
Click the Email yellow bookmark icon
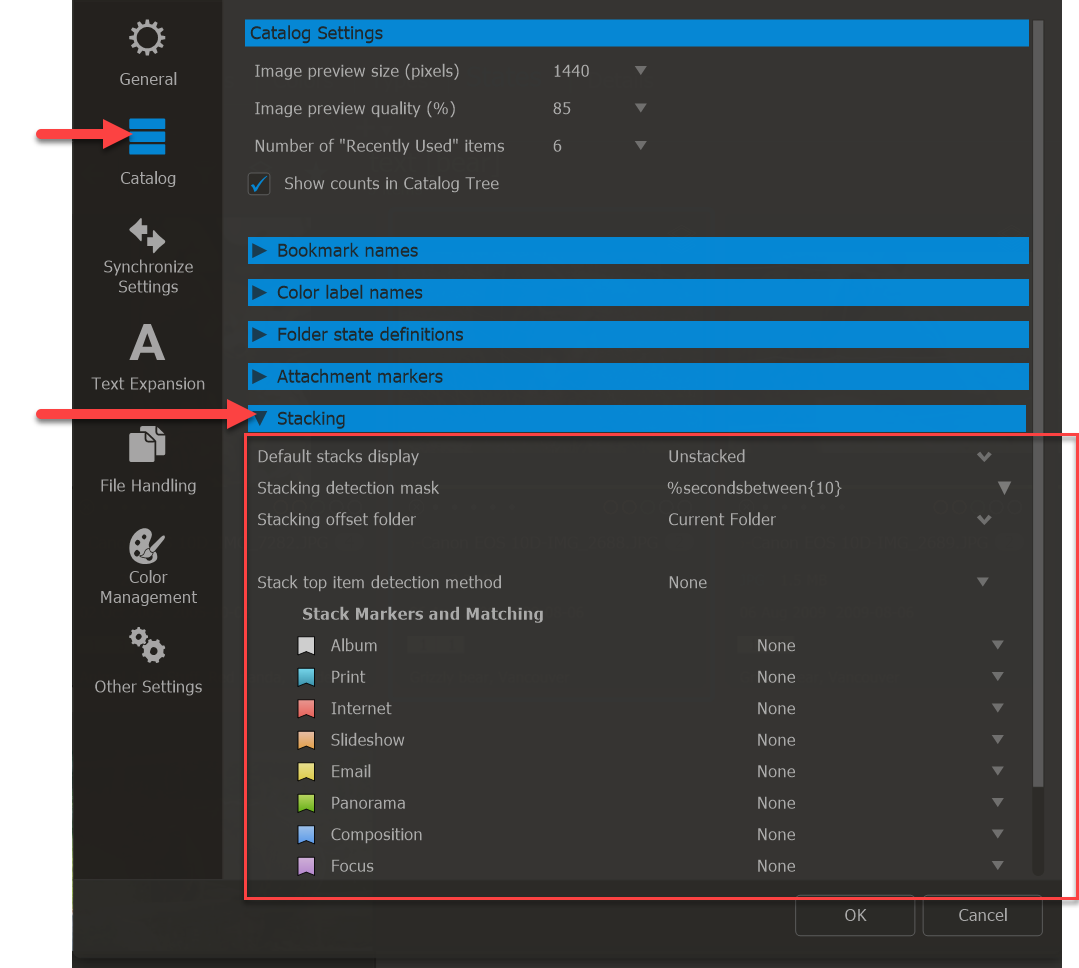pos(306,772)
